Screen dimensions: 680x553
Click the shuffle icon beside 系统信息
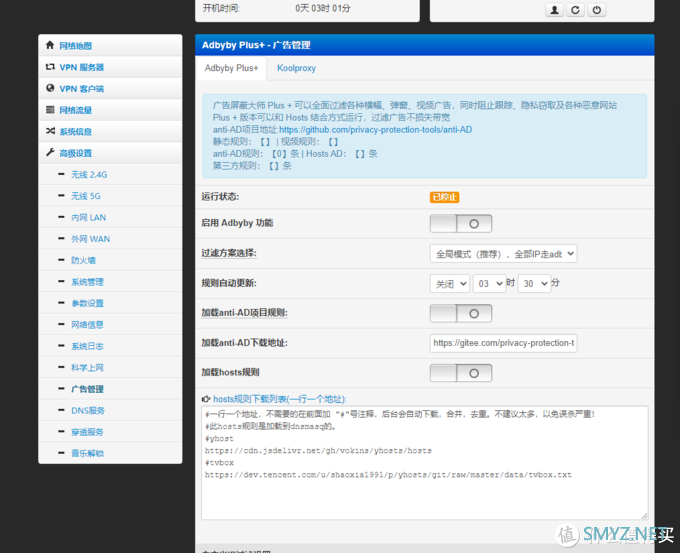click(x=50, y=131)
